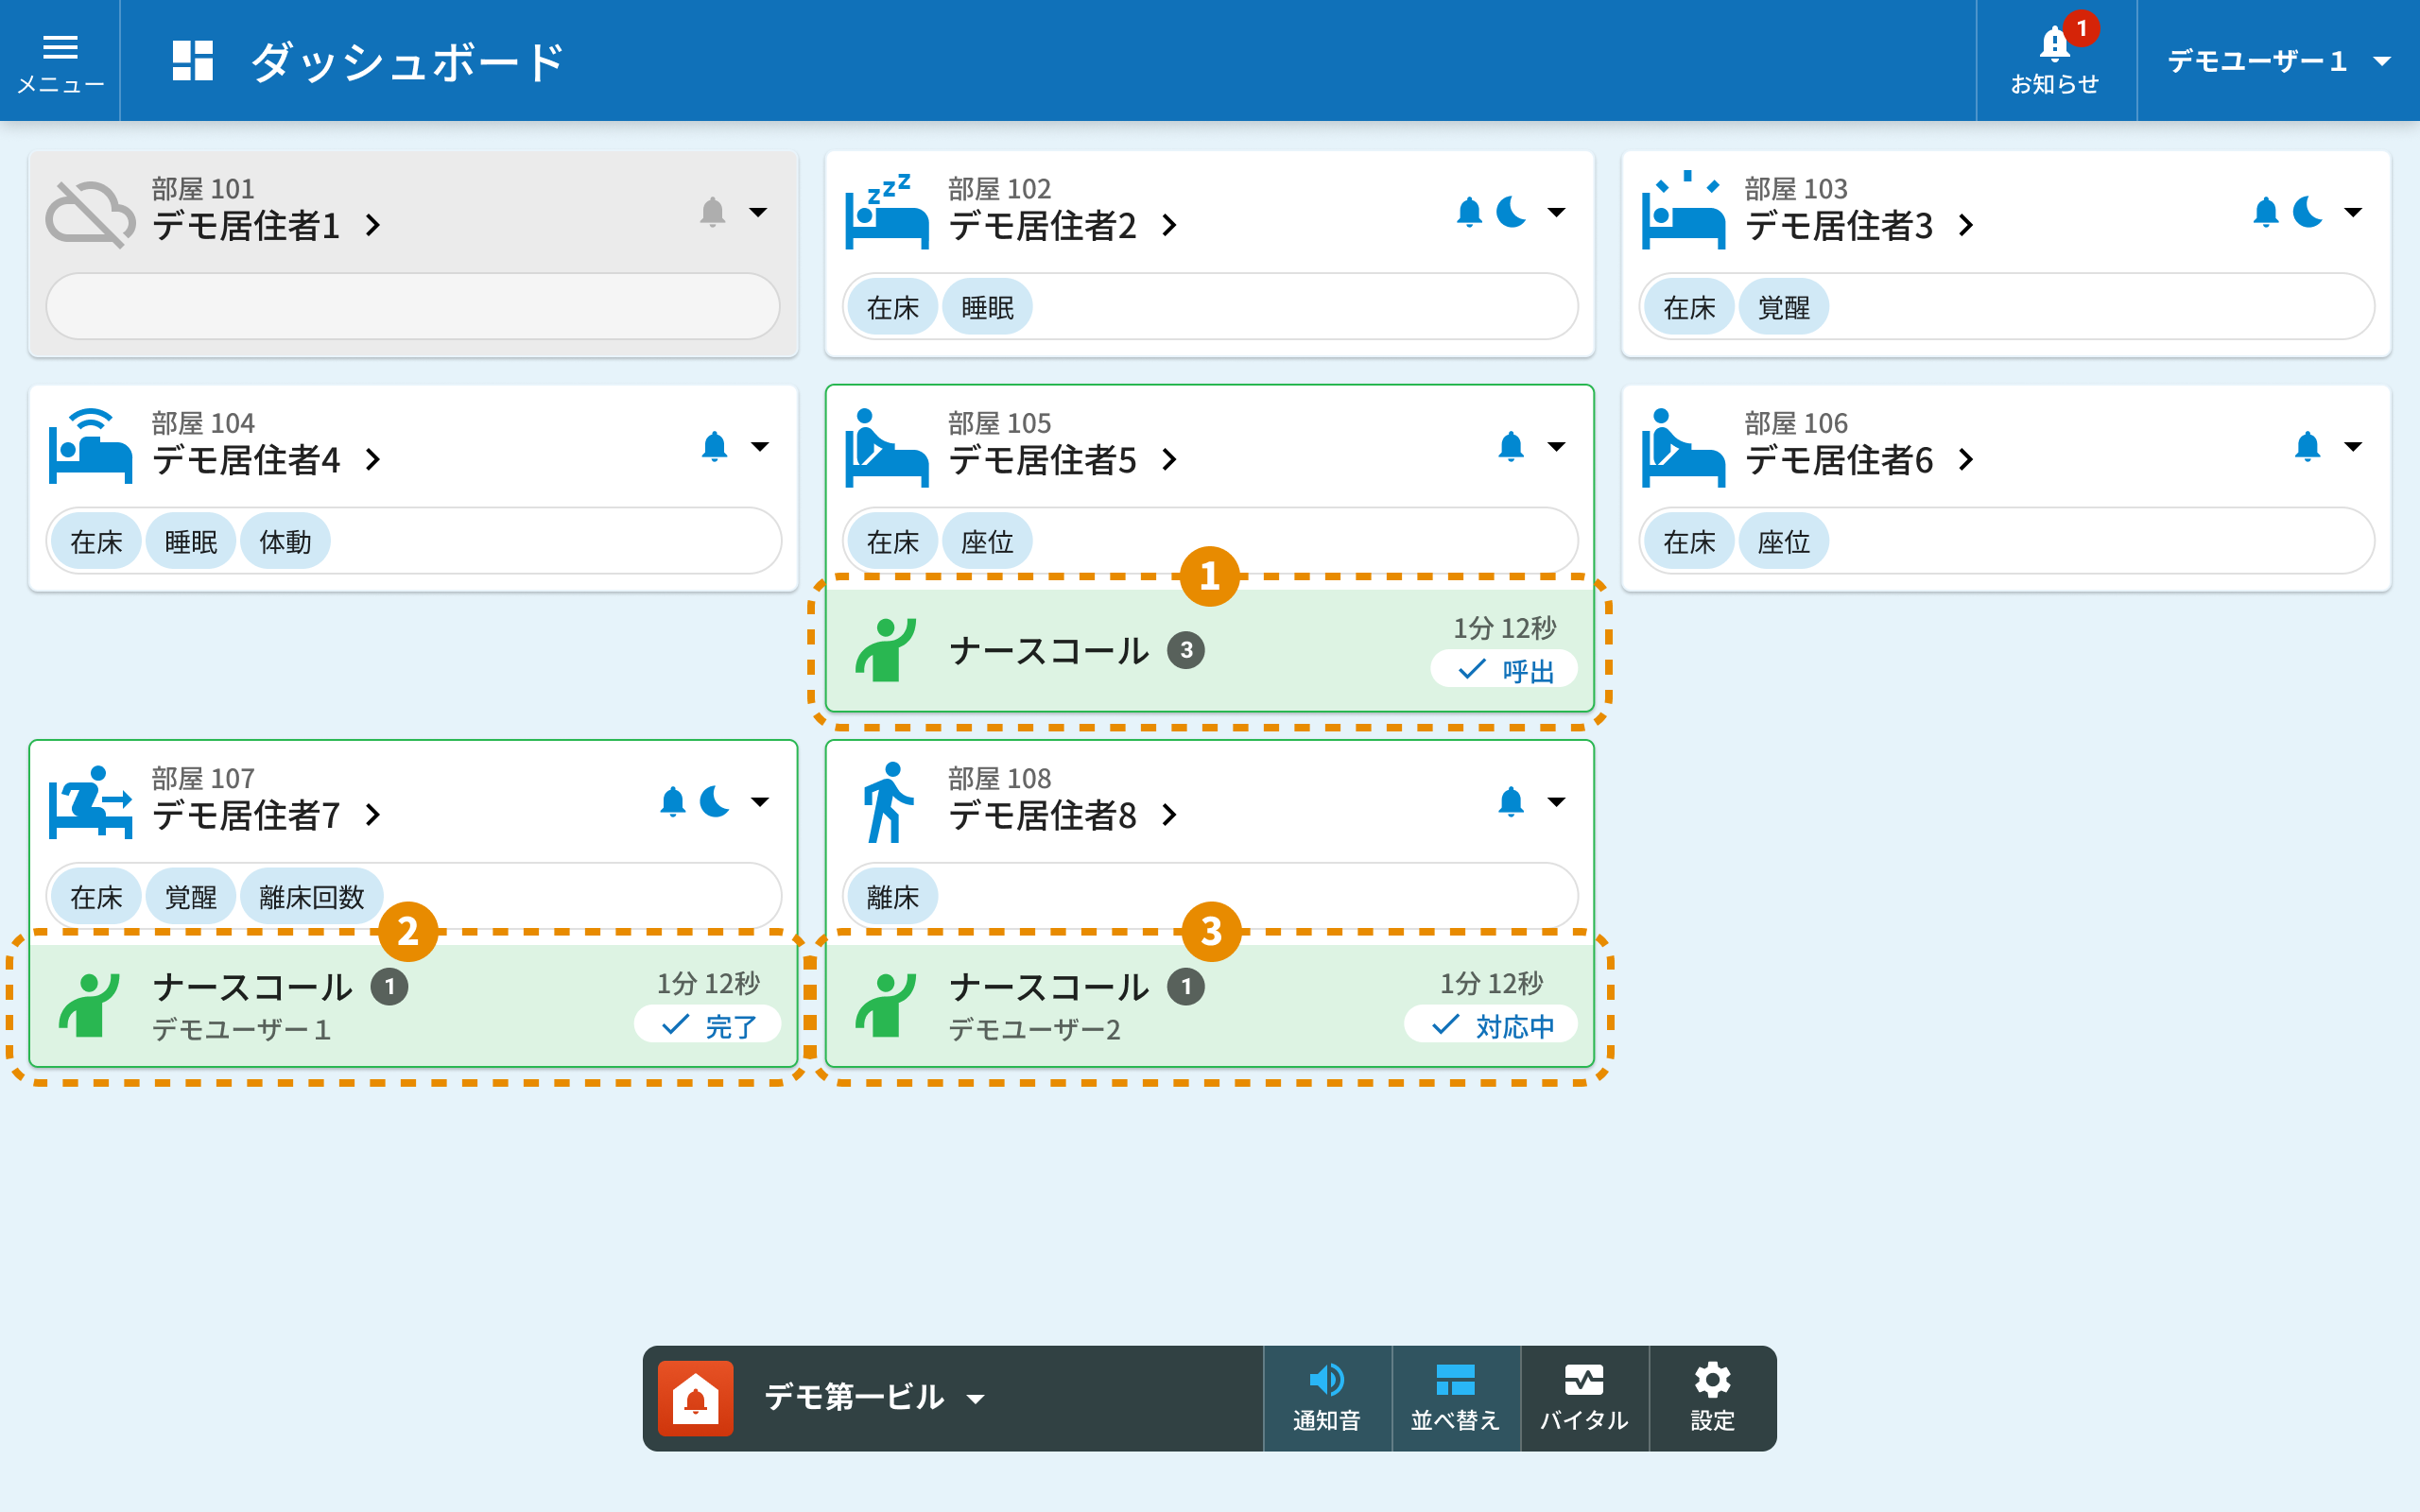The image size is (2420, 1512).
Task: Expand the options arrow for room 106
Action: tap(2353, 446)
